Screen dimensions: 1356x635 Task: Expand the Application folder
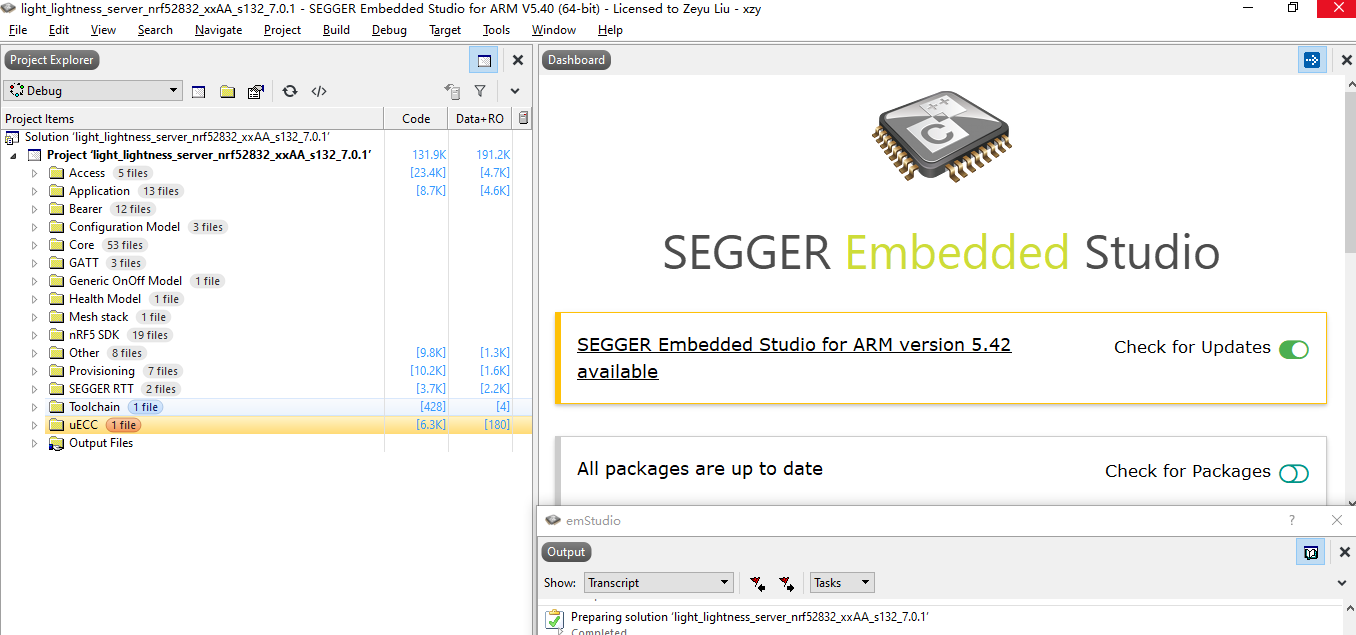(34, 191)
